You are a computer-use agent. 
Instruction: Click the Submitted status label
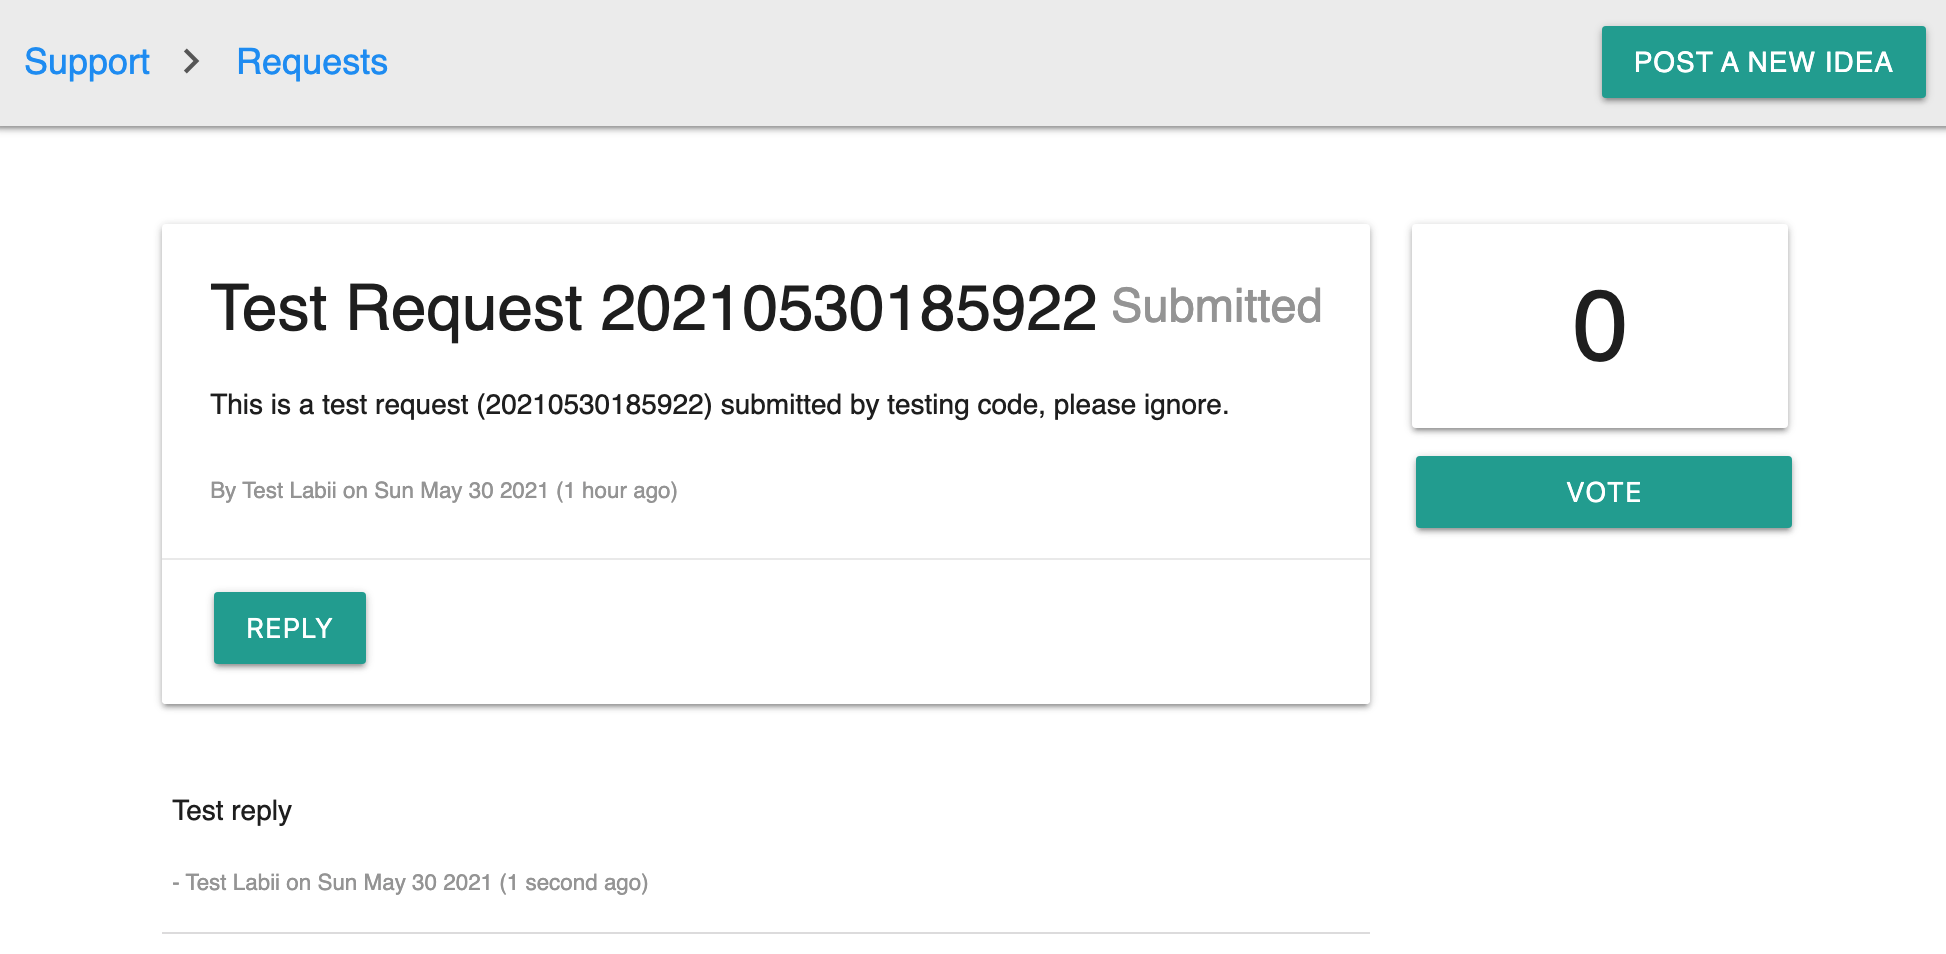[x=1216, y=307]
